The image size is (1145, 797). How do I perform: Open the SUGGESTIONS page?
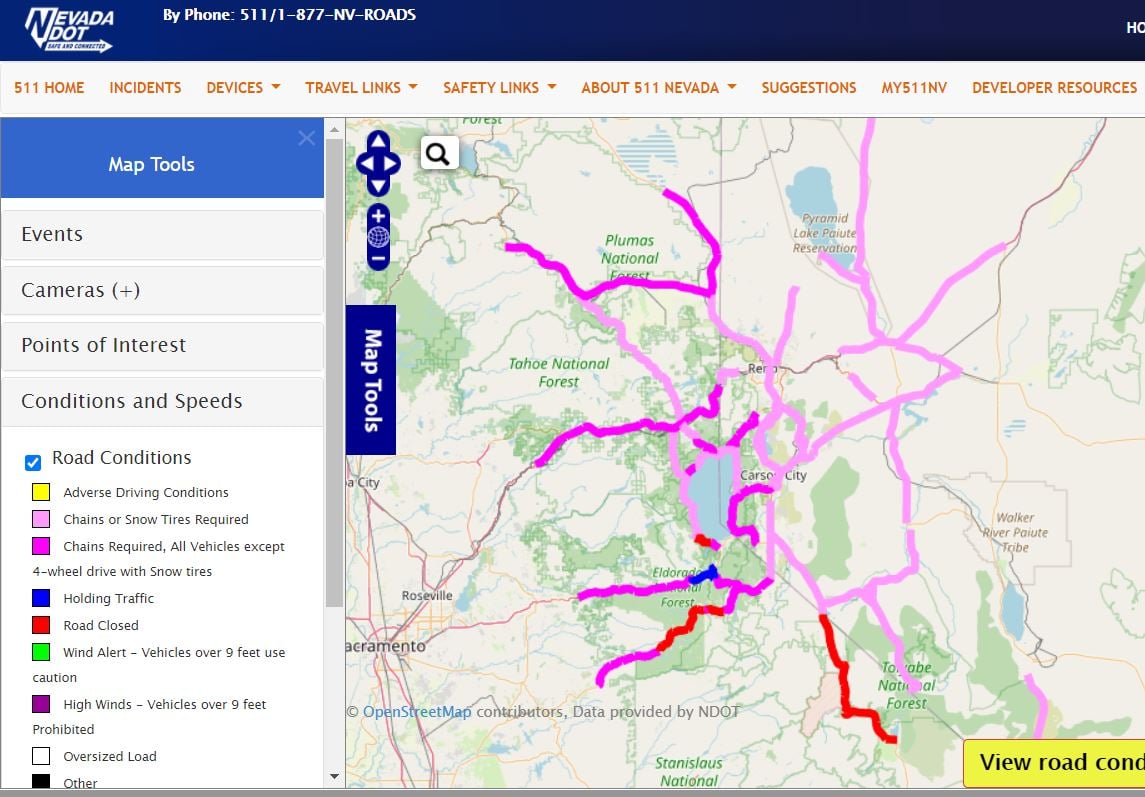coord(809,88)
